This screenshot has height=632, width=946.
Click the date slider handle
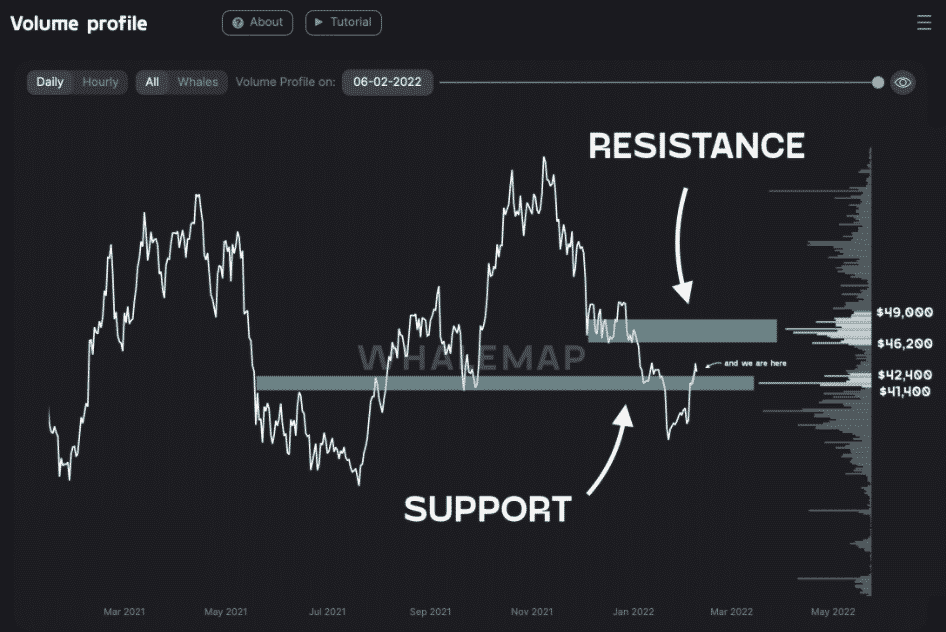click(x=878, y=82)
